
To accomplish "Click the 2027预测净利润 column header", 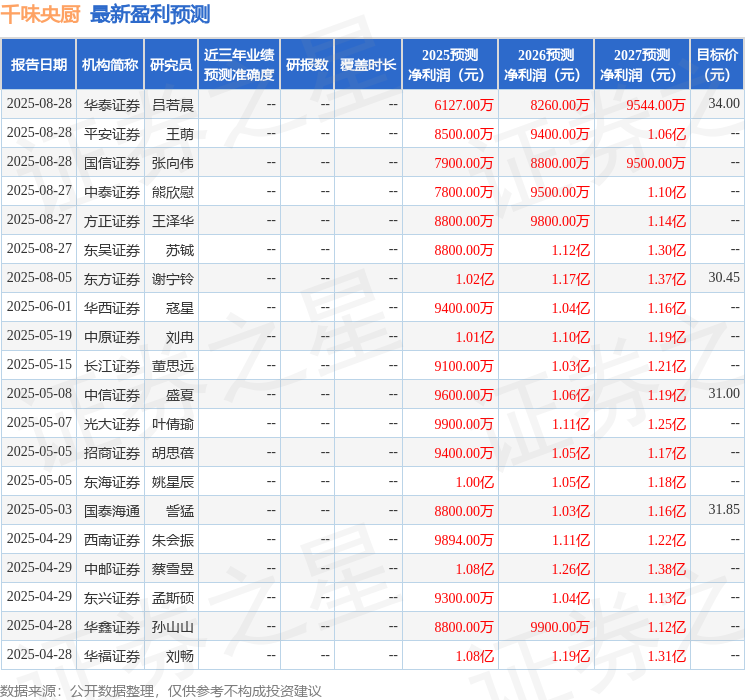I will [642, 65].
